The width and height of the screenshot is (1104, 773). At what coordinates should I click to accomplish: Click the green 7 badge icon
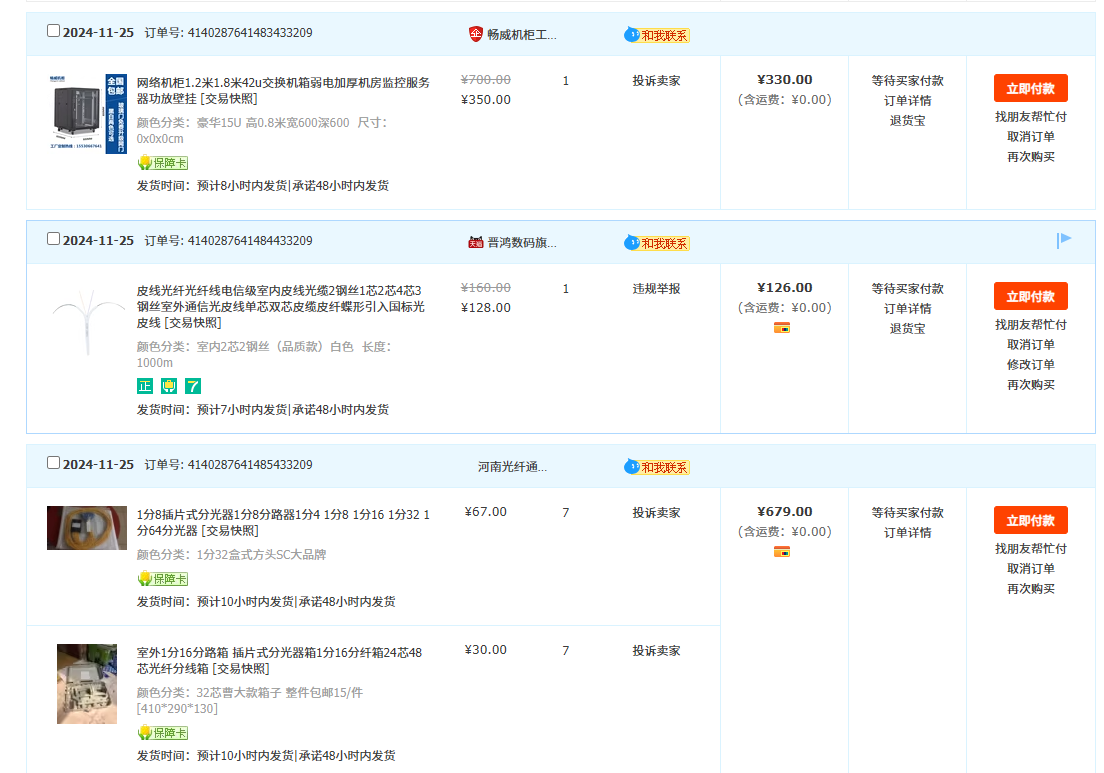193,386
